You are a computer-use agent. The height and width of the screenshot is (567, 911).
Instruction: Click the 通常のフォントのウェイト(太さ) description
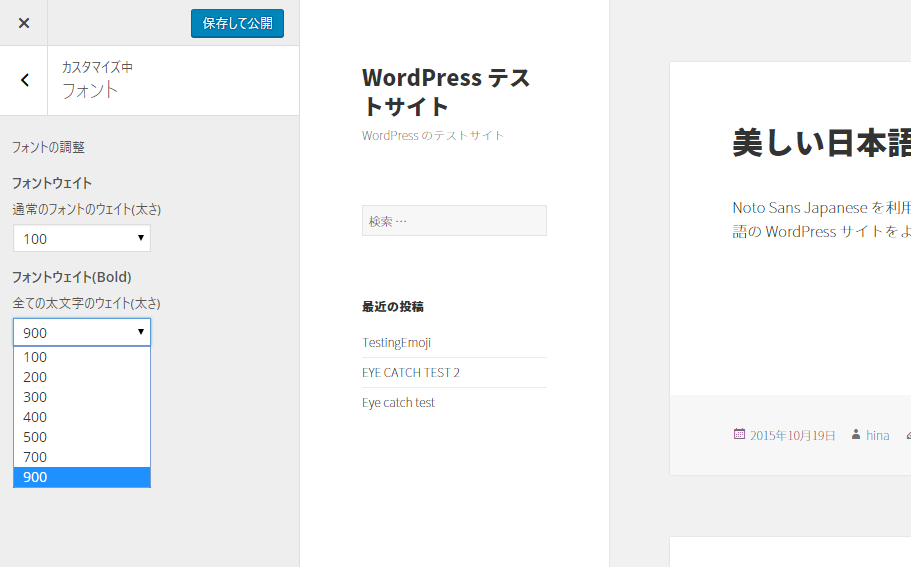[87, 209]
